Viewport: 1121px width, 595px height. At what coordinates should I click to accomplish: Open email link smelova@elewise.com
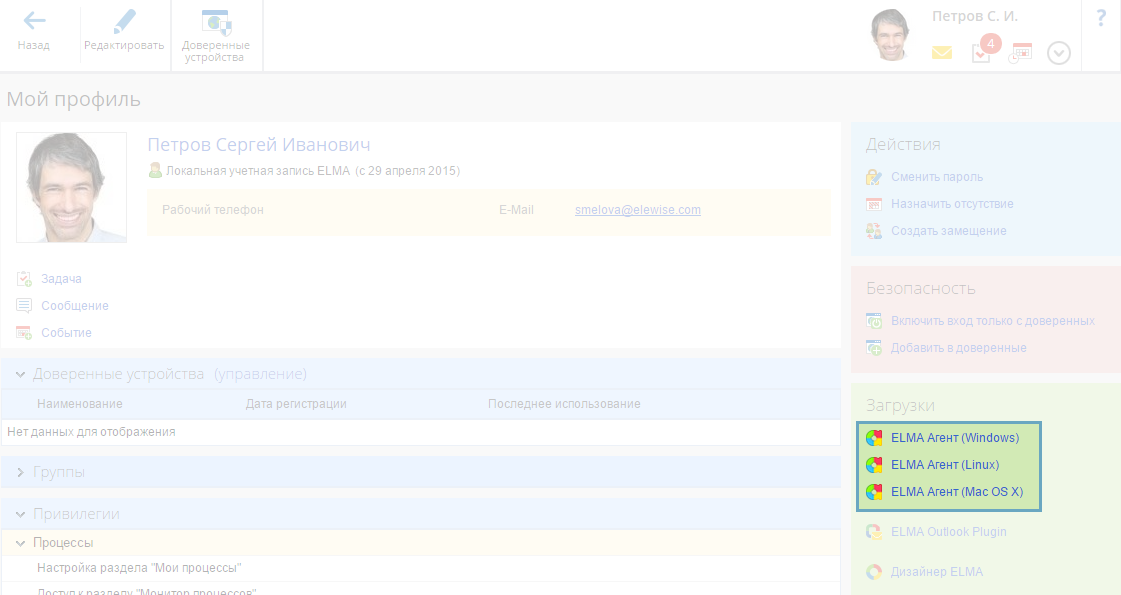tap(638, 210)
